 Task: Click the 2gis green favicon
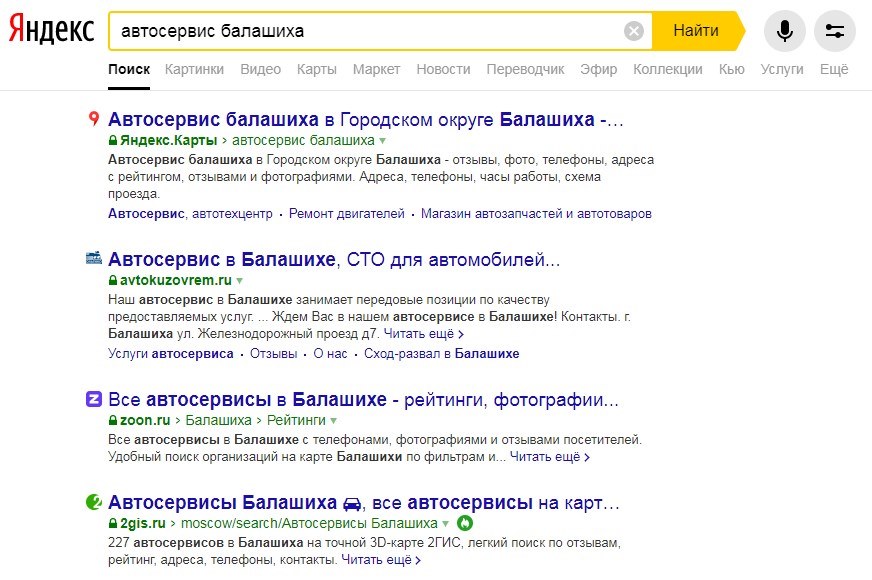click(x=94, y=501)
